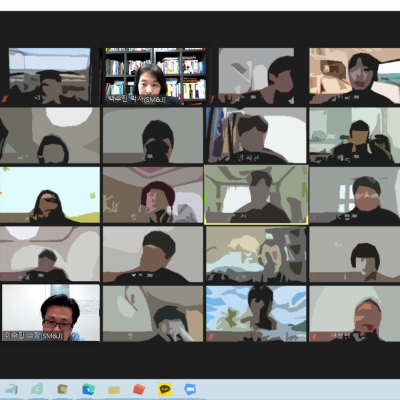This screenshot has width=400, height=400.
Task: Click the SM&J name label on the glasses man's video
Action: coord(33,336)
